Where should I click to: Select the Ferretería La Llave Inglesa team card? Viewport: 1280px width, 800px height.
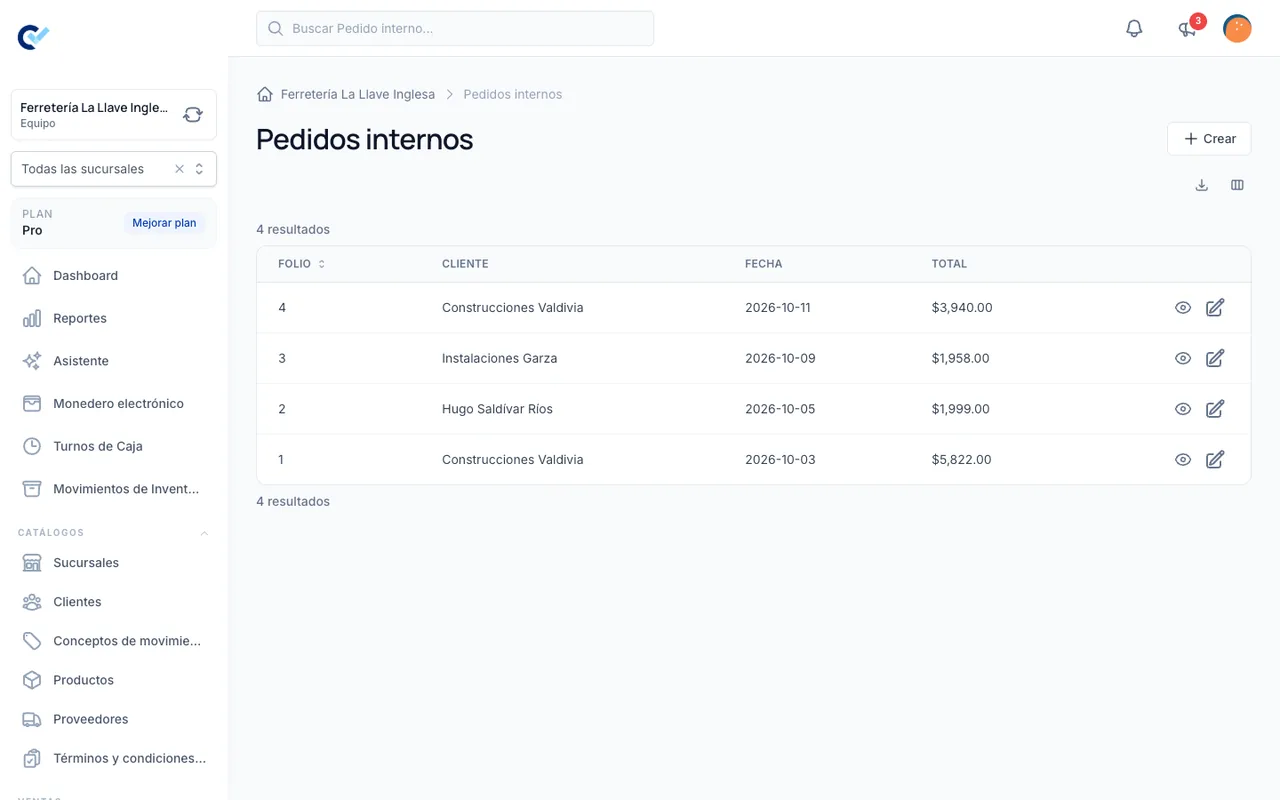click(114, 115)
